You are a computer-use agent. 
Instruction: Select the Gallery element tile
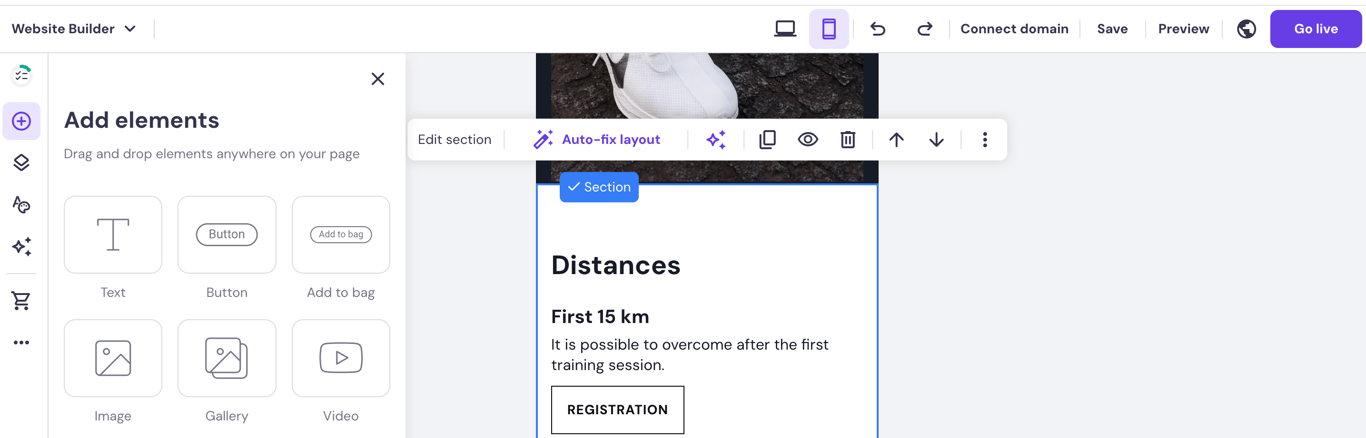coord(227,358)
